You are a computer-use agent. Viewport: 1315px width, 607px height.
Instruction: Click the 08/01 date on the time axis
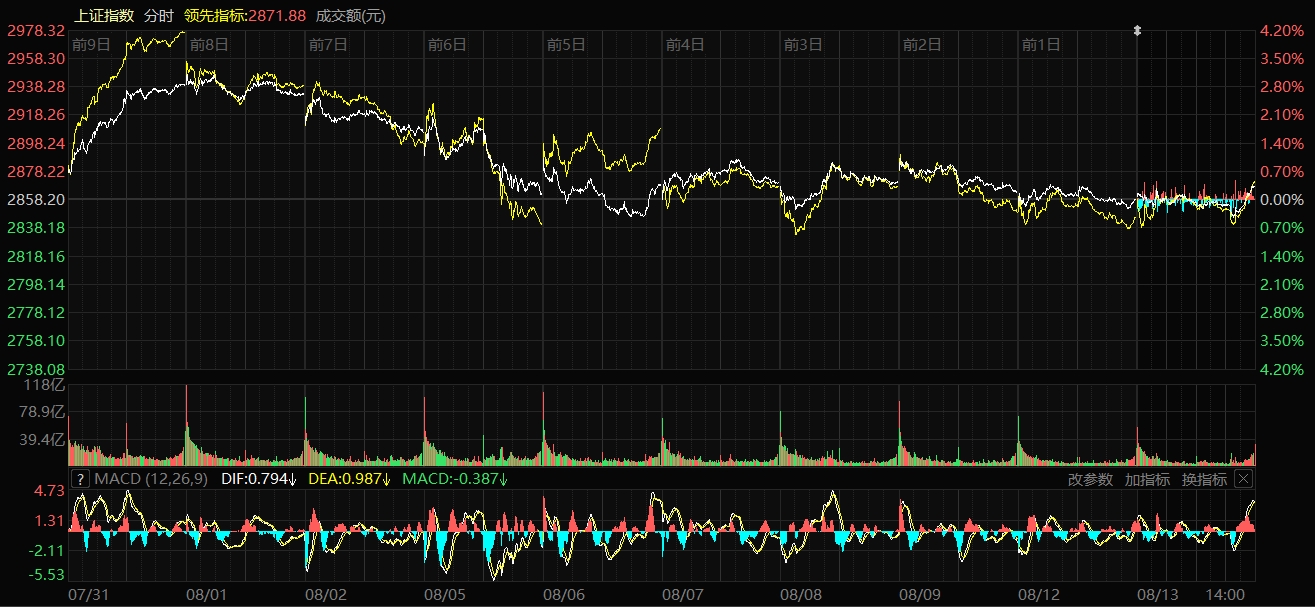pos(207,594)
